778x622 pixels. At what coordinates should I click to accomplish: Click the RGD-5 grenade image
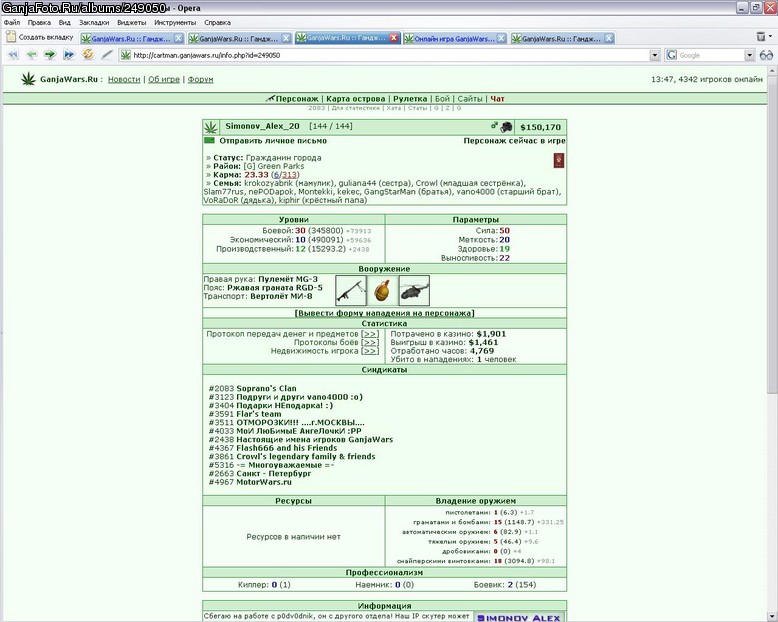383,291
